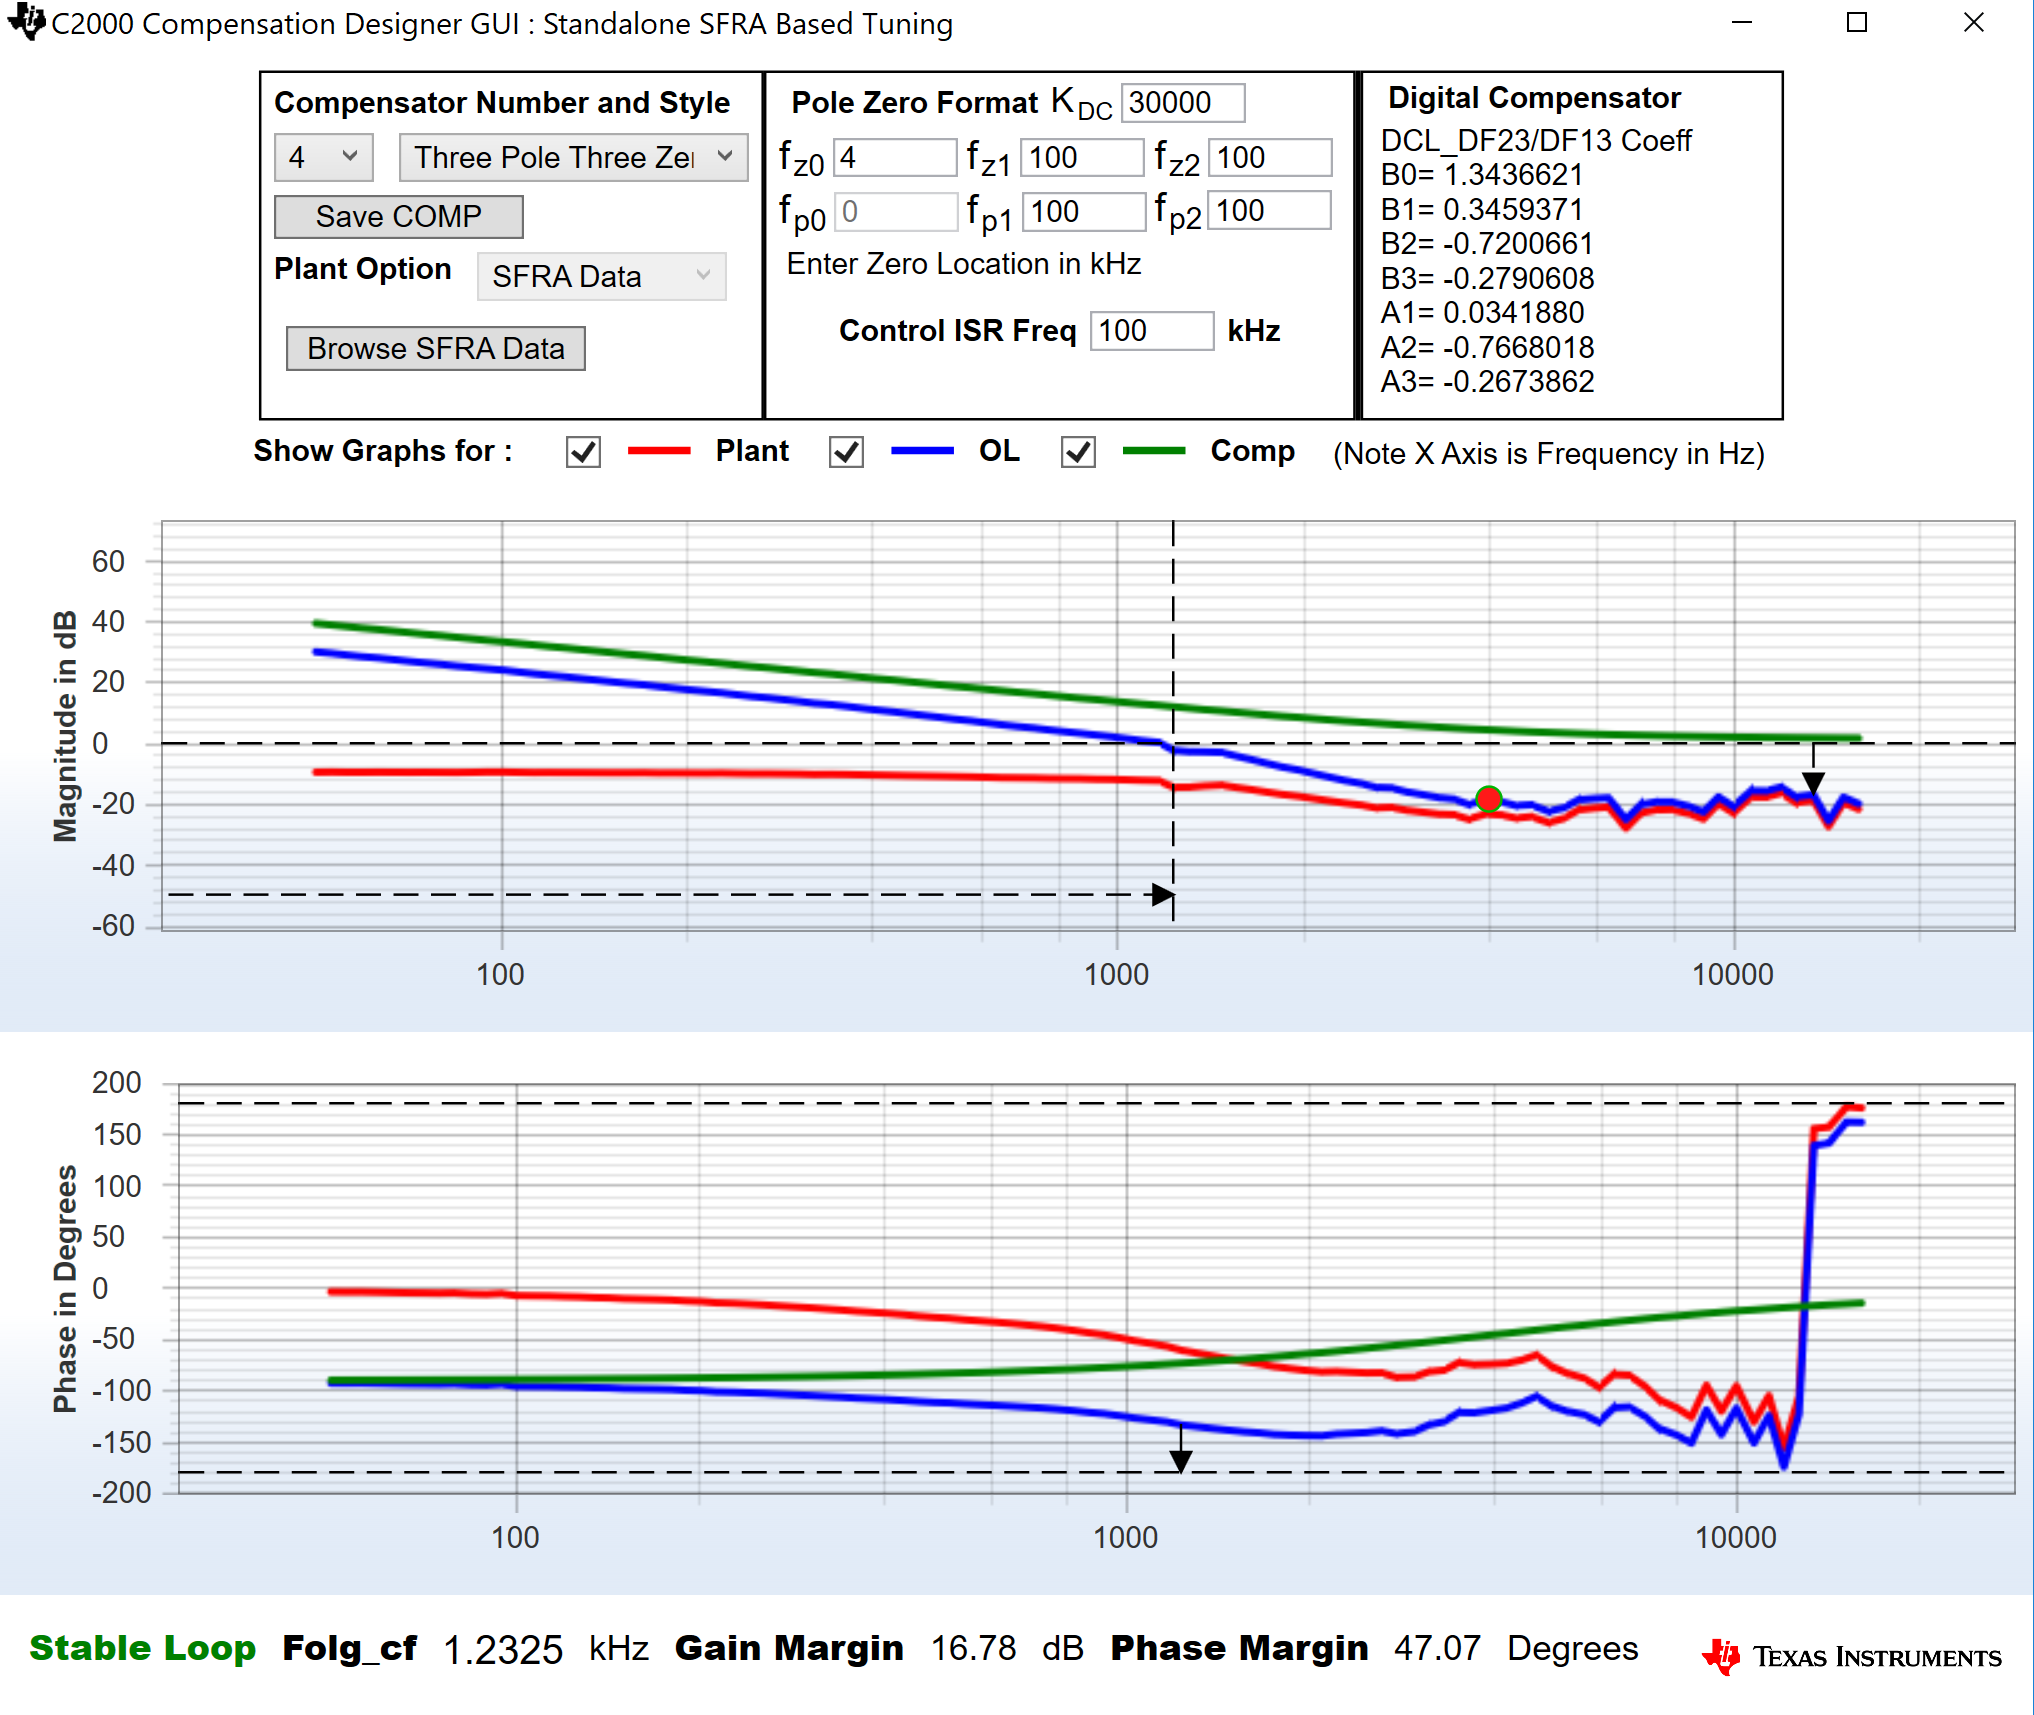The image size is (2034, 1715).
Task: Click the Control ISR Freq field
Action: coord(1152,330)
